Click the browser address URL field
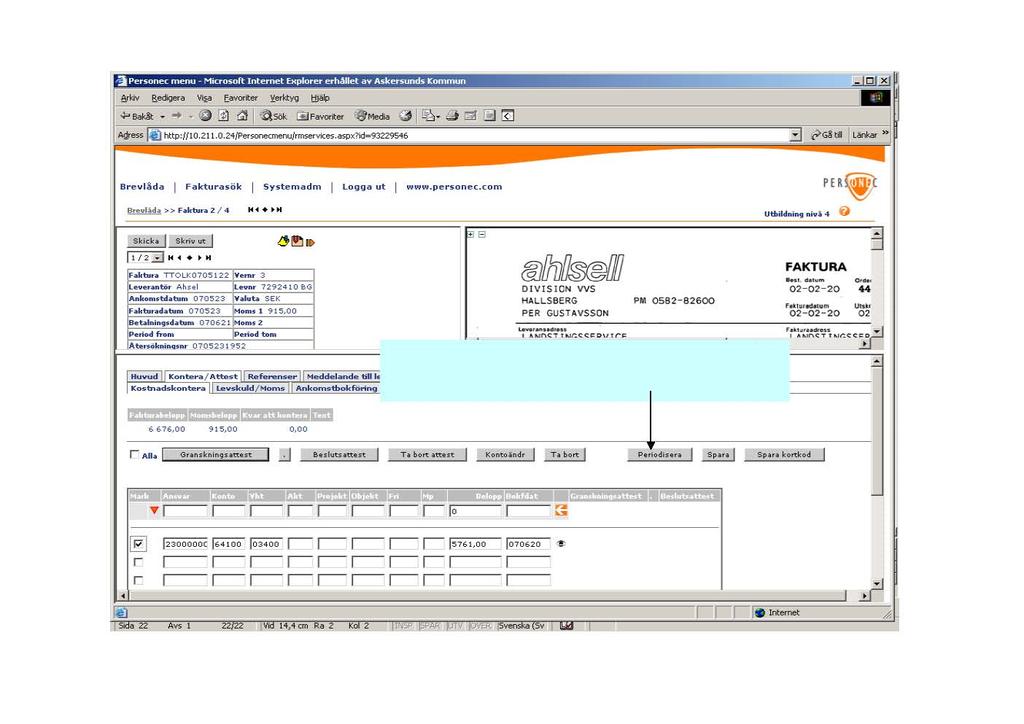Image resolution: width=1024 pixels, height=724 pixels. coord(468,135)
